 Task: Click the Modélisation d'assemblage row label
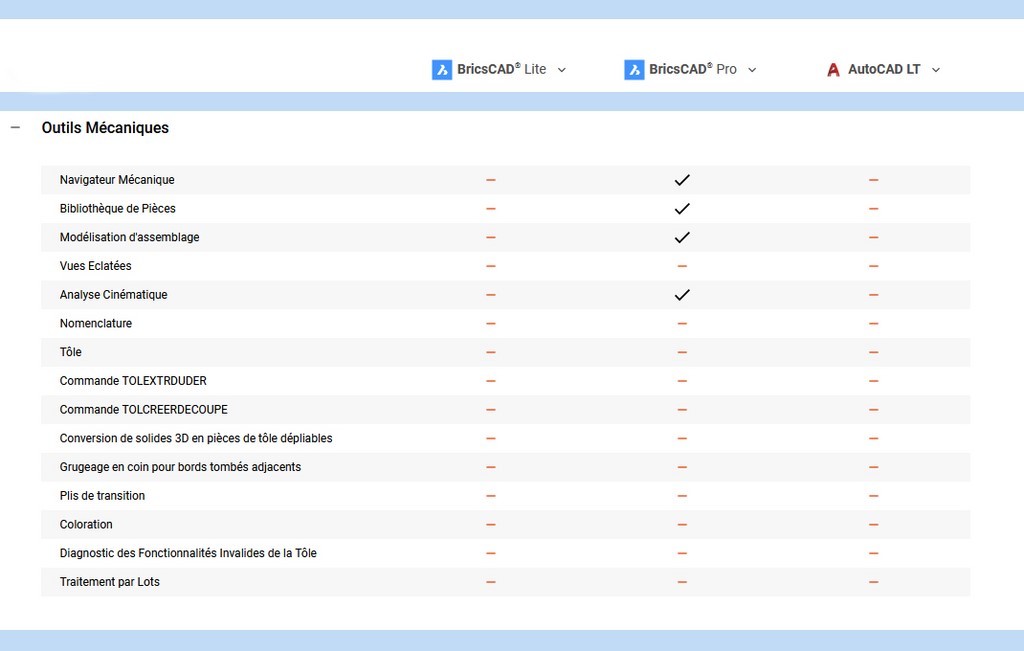coord(129,237)
